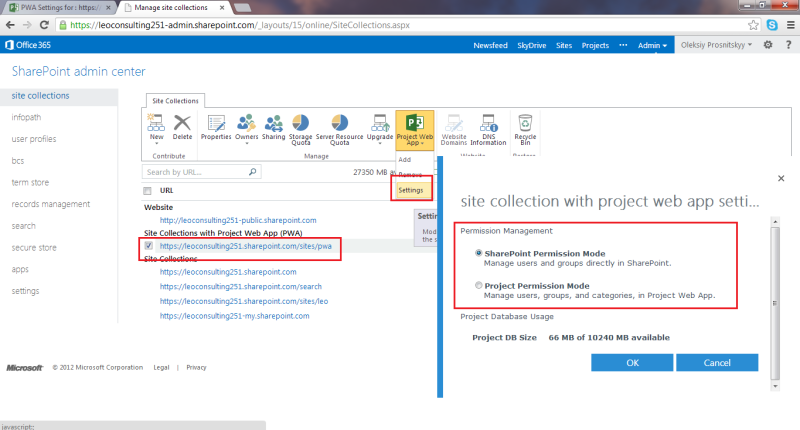Click the Search by URL input field
The height and width of the screenshot is (430, 800).
point(202,172)
